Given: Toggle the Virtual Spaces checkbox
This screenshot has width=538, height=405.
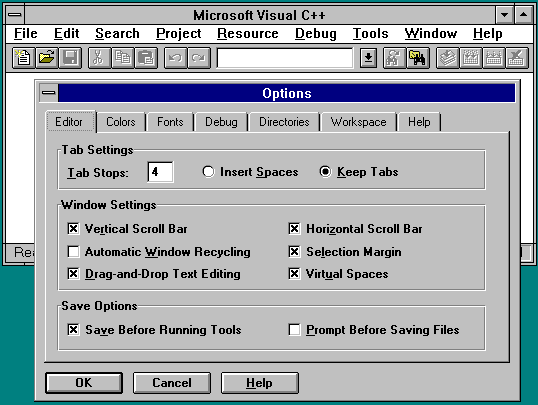Looking at the screenshot, I should (294, 274).
